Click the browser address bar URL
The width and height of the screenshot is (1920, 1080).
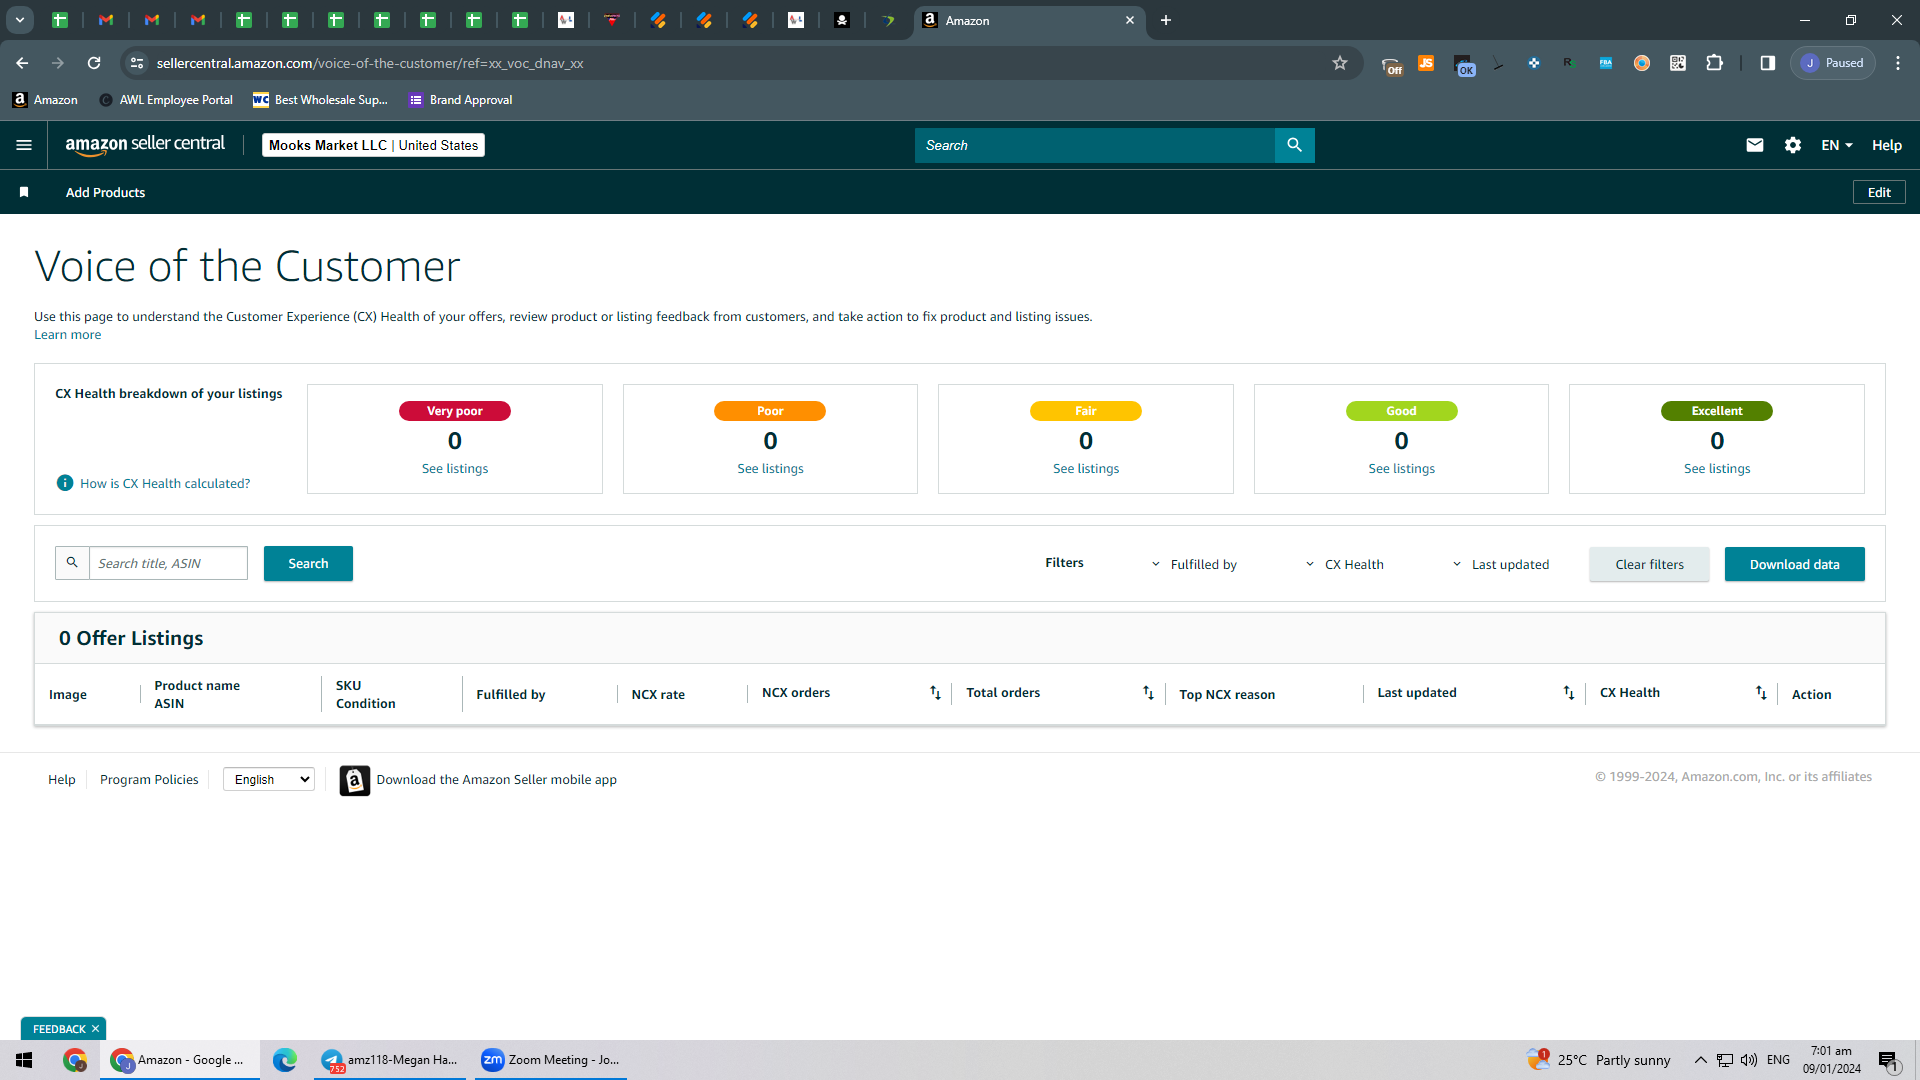(370, 63)
